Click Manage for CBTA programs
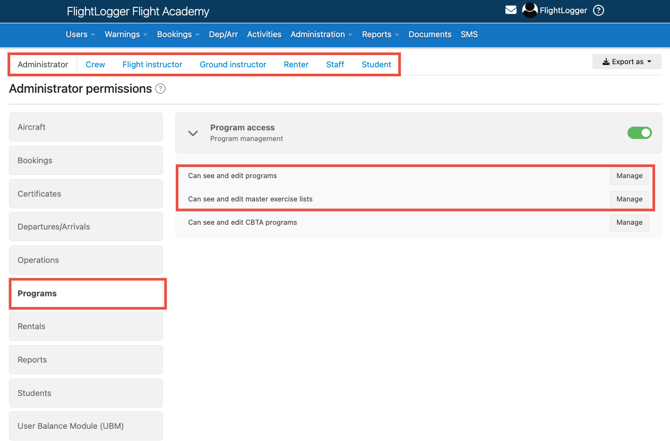Viewport: 670px width, 441px height. coord(629,222)
